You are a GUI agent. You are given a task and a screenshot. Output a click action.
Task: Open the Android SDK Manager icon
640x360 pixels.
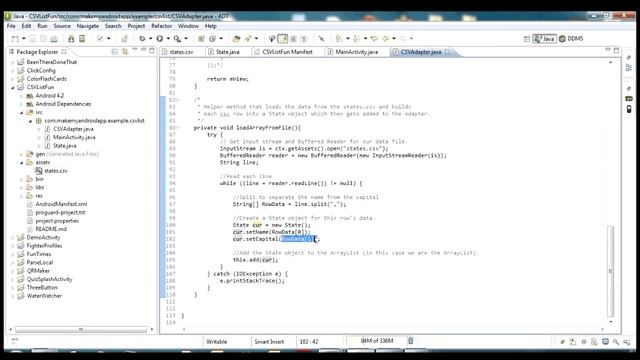pos(71,39)
